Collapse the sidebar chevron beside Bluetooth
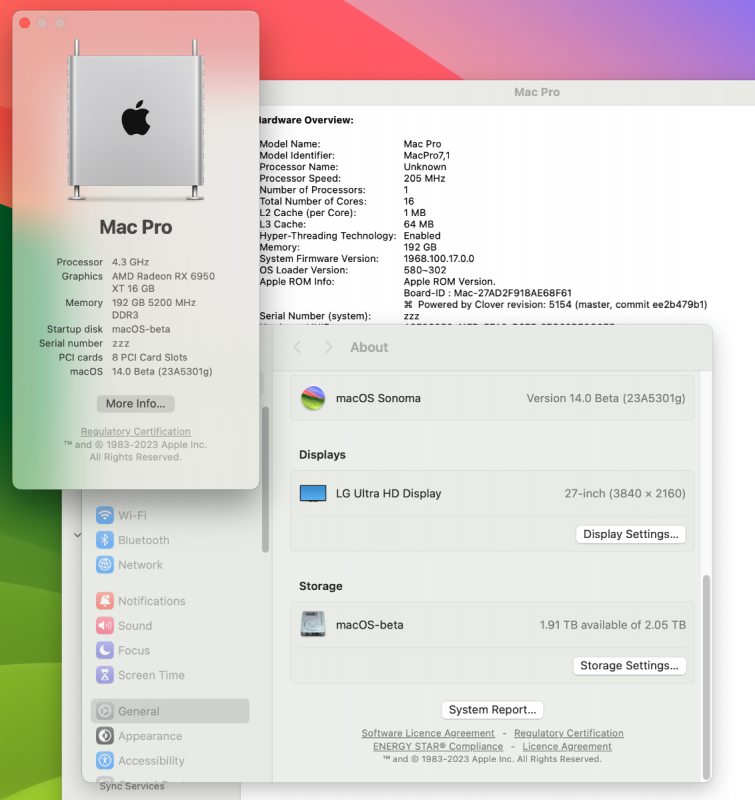 click(78, 535)
